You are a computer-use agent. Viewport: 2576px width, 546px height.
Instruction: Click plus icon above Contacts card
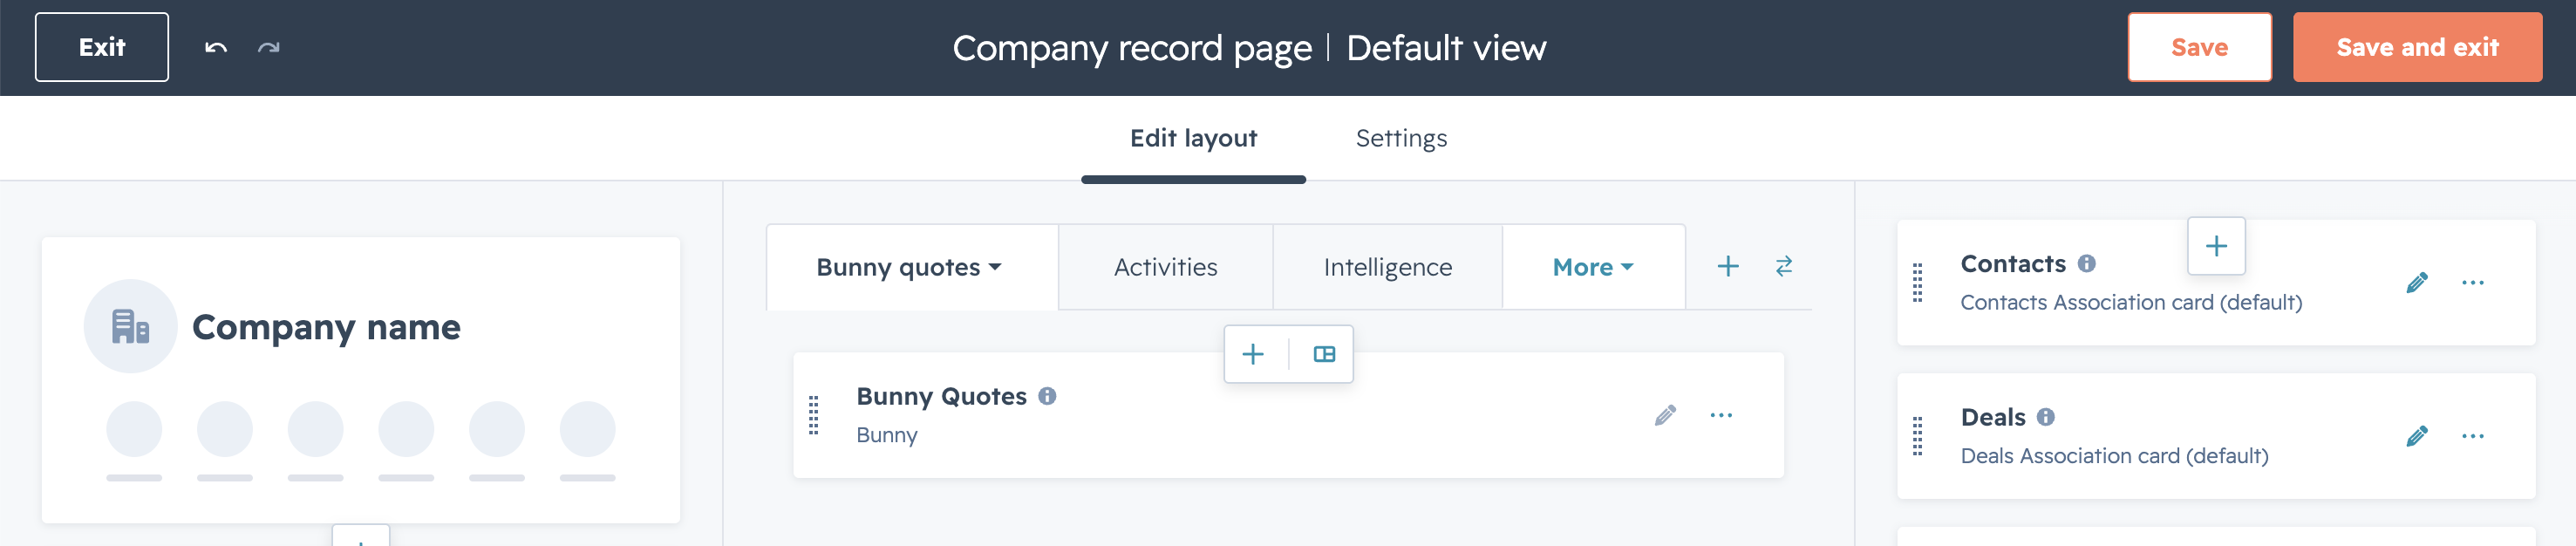point(2216,246)
